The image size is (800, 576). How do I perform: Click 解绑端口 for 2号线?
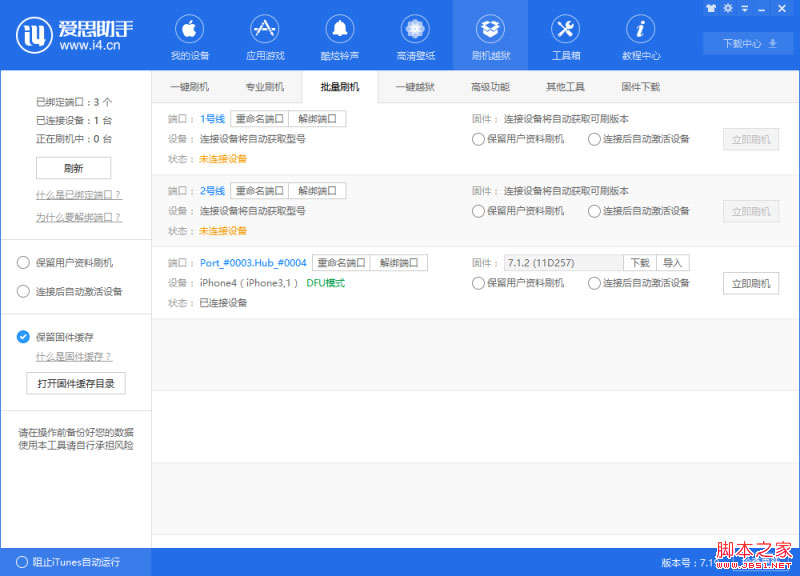click(x=317, y=191)
